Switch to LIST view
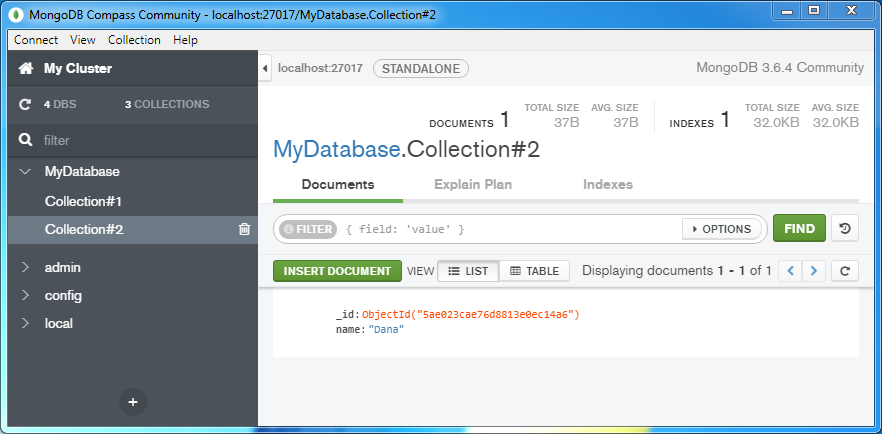 pos(468,271)
